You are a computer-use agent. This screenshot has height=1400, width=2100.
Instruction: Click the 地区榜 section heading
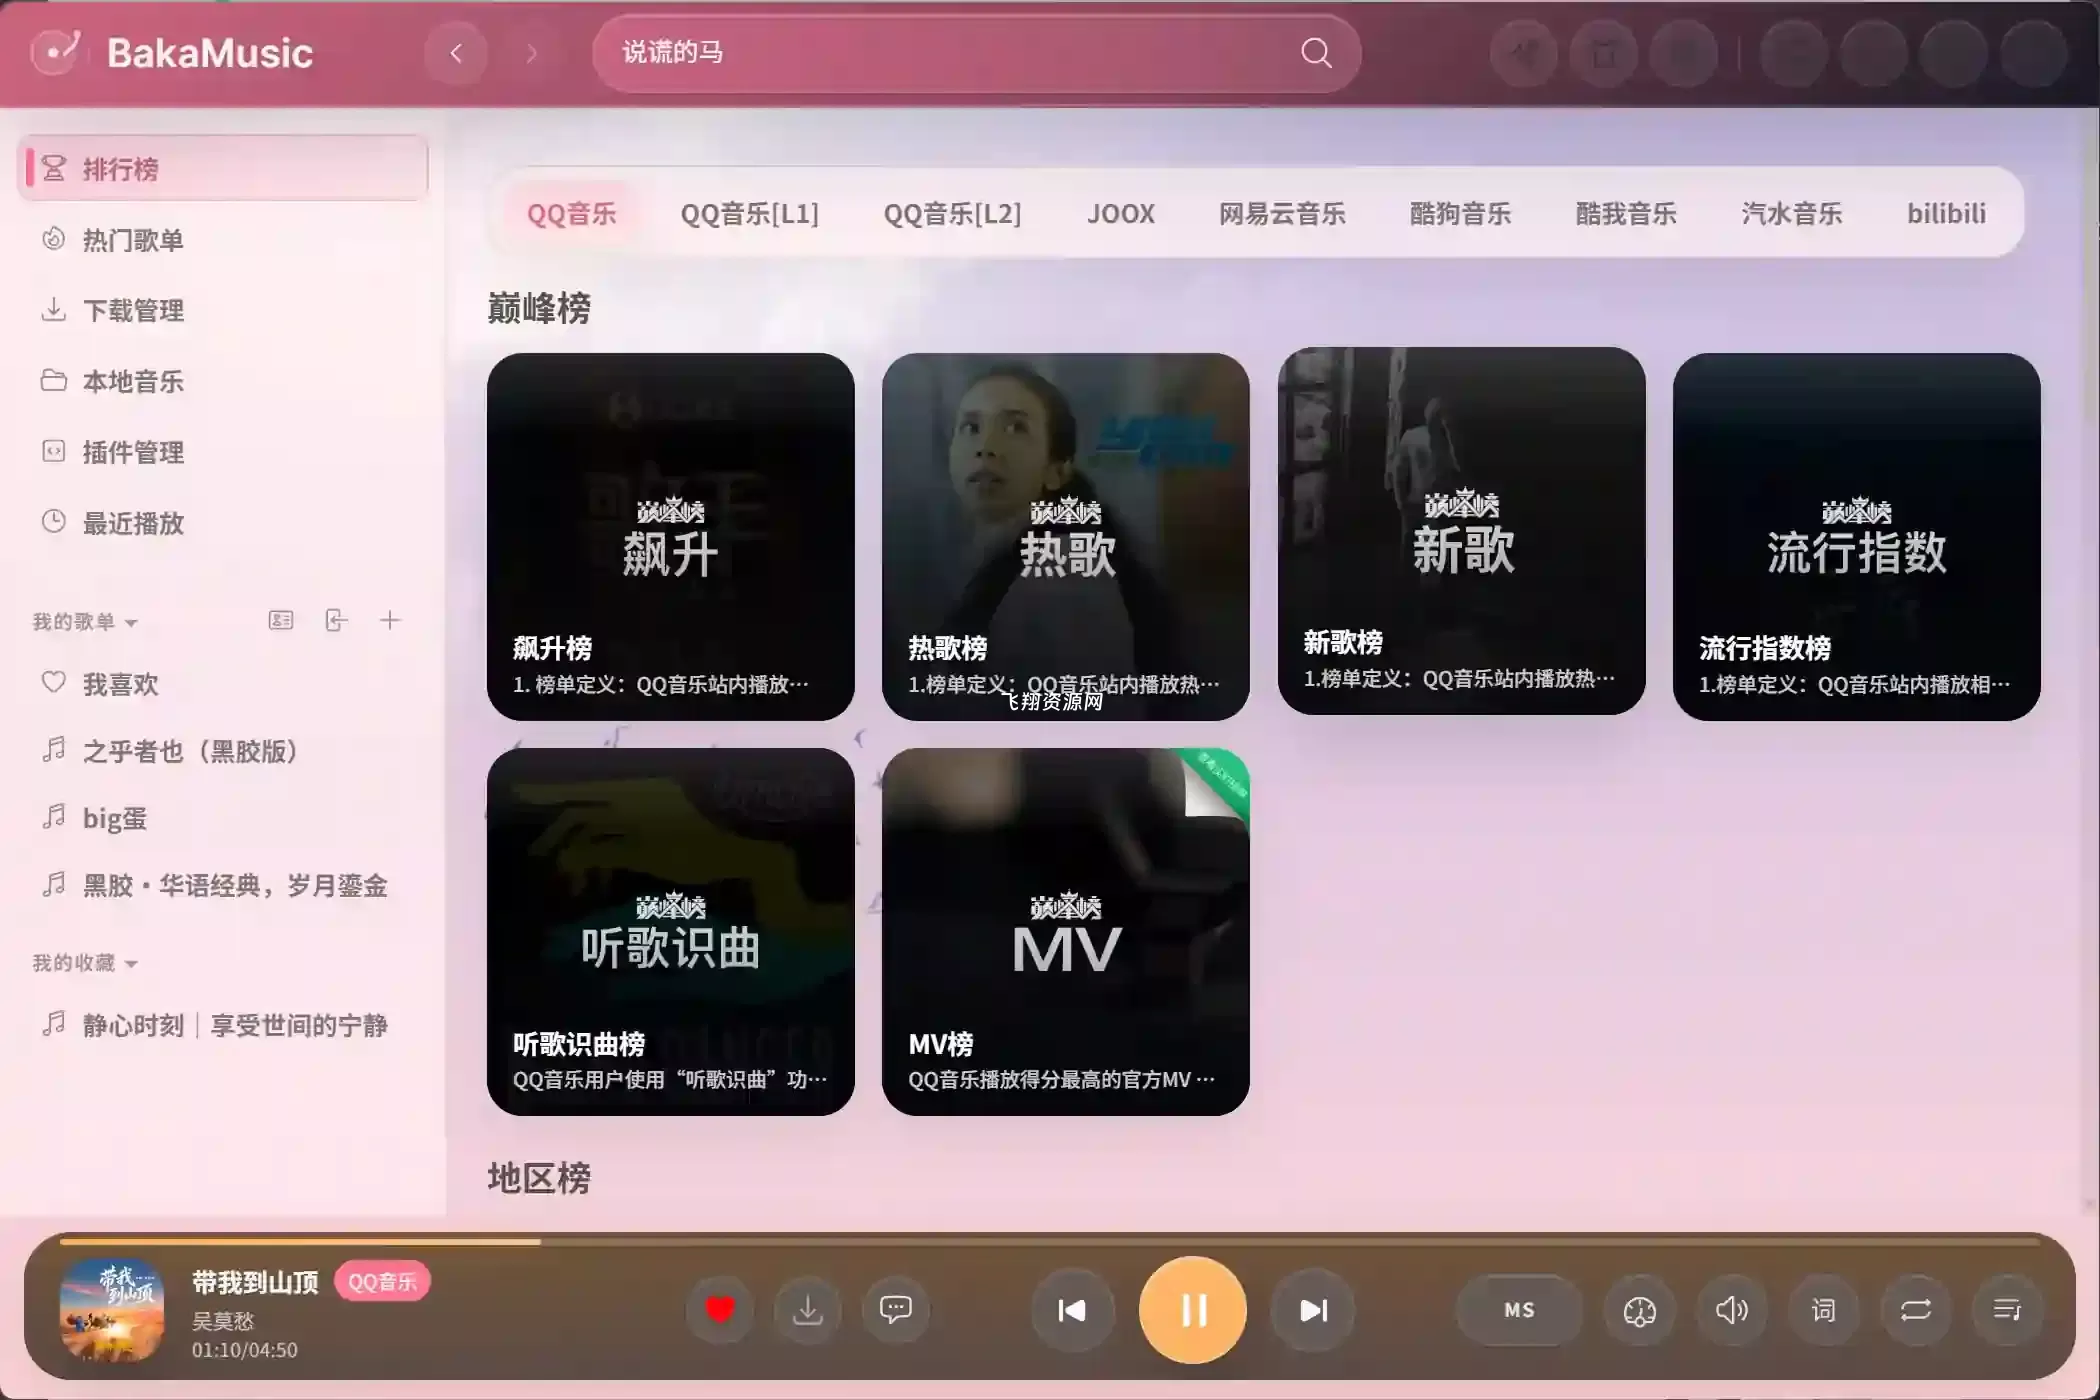coord(539,1178)
